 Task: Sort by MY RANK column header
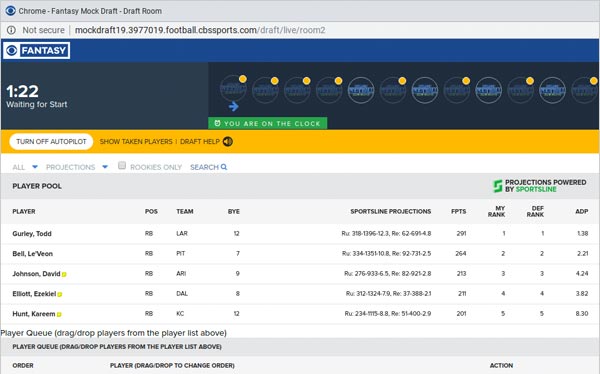coord(496,211)
